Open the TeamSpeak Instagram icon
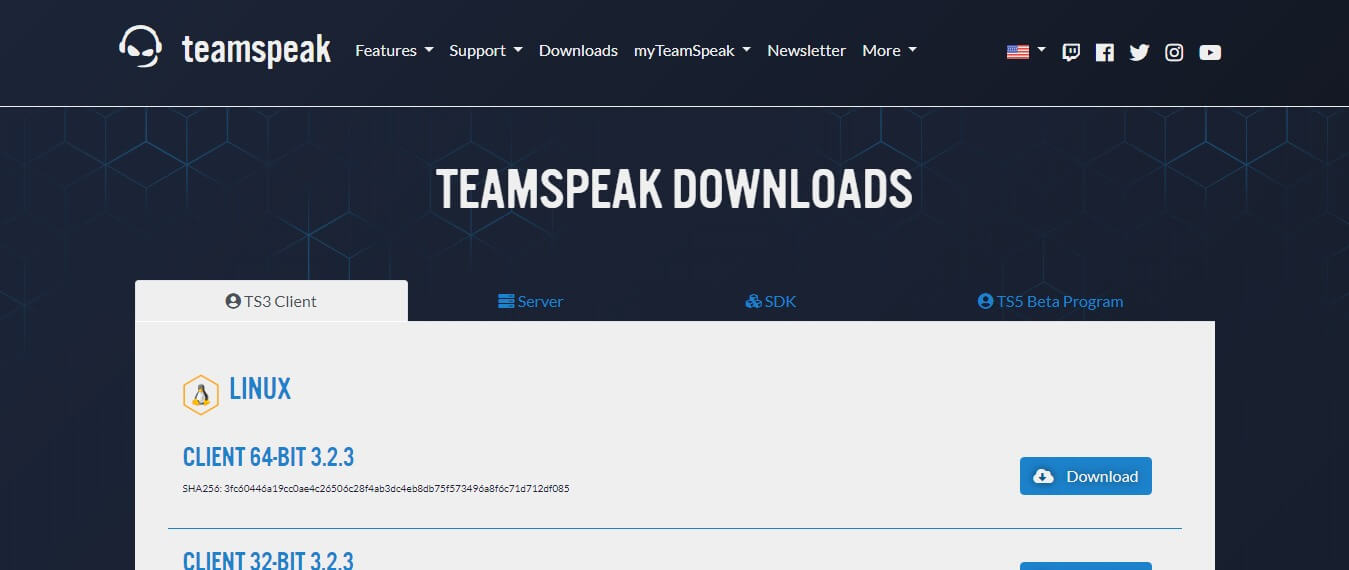The width and height of the screenshot is (1349, 570). point(1174,52)
